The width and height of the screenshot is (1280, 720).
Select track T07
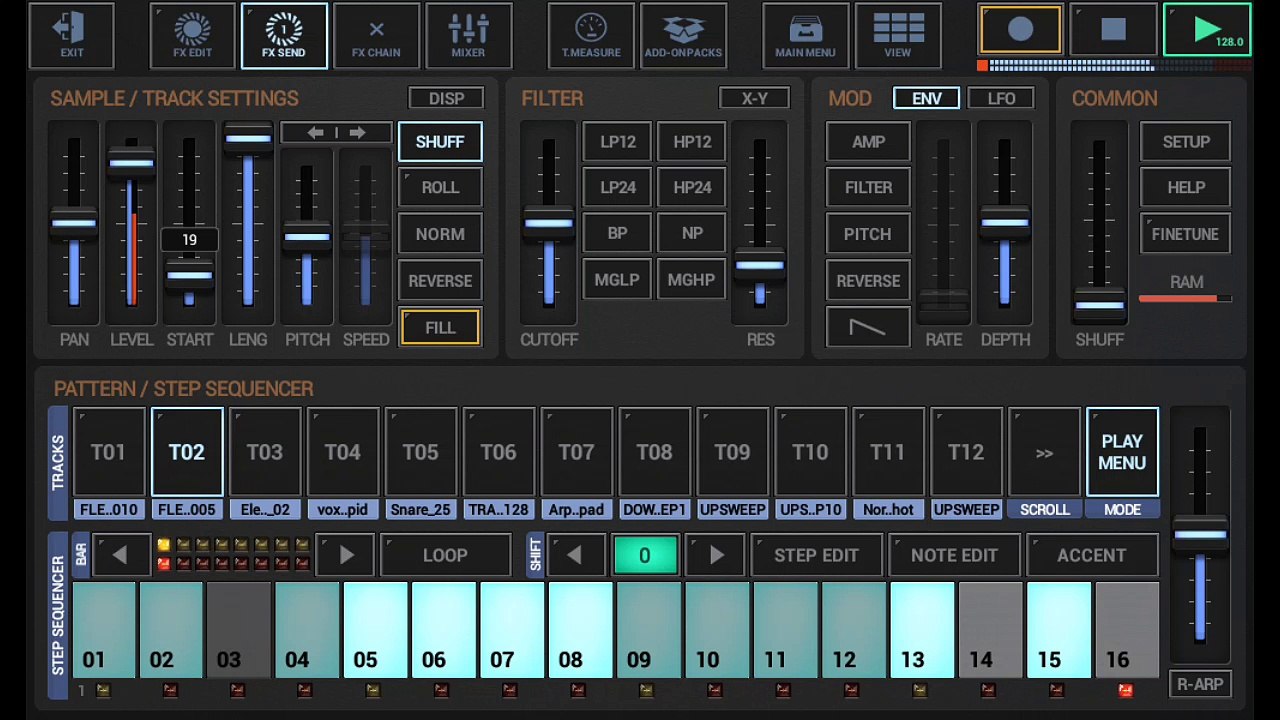pyautogui.click(x=577, y=452)
